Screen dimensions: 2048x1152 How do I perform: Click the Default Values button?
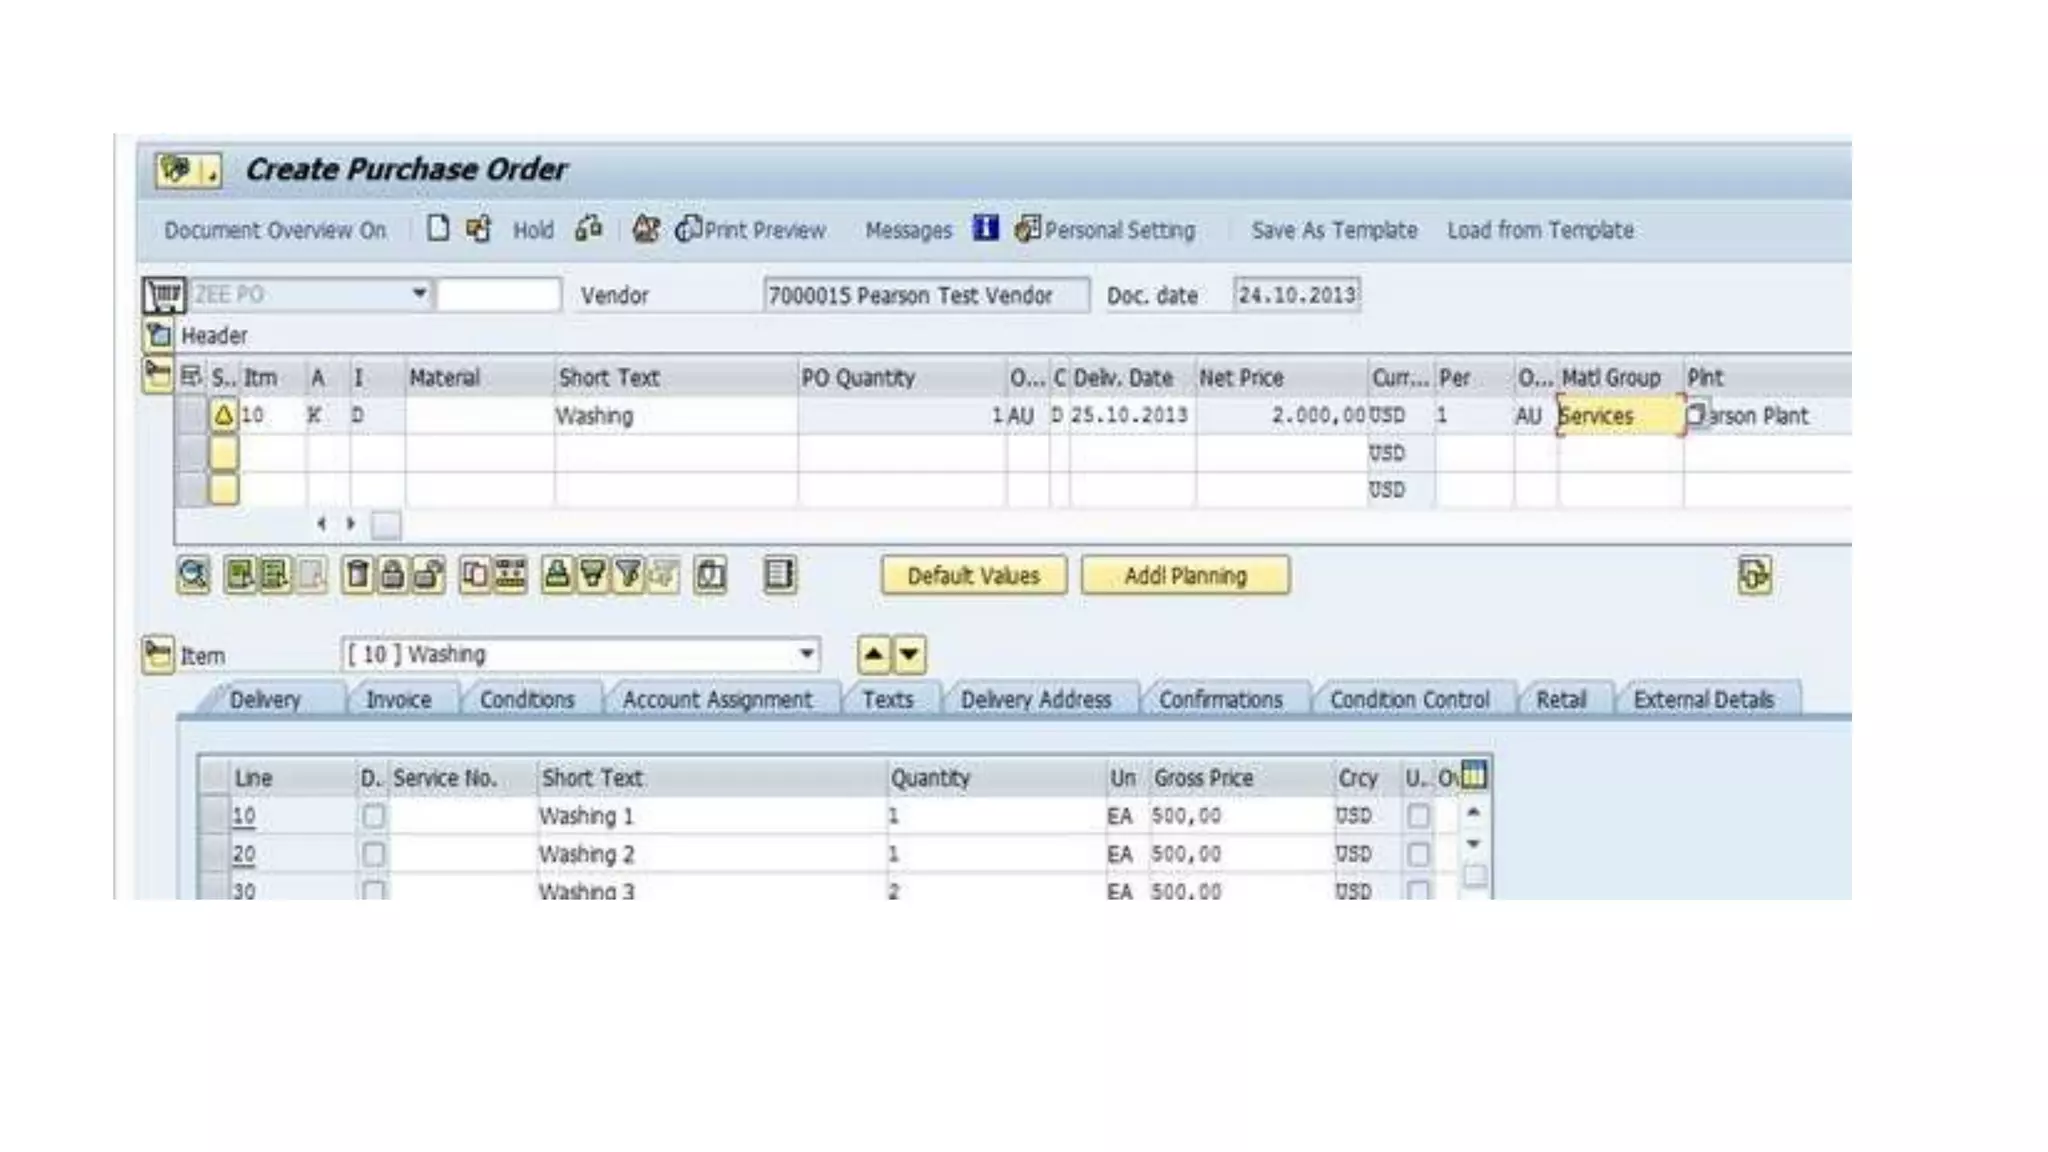973,576
